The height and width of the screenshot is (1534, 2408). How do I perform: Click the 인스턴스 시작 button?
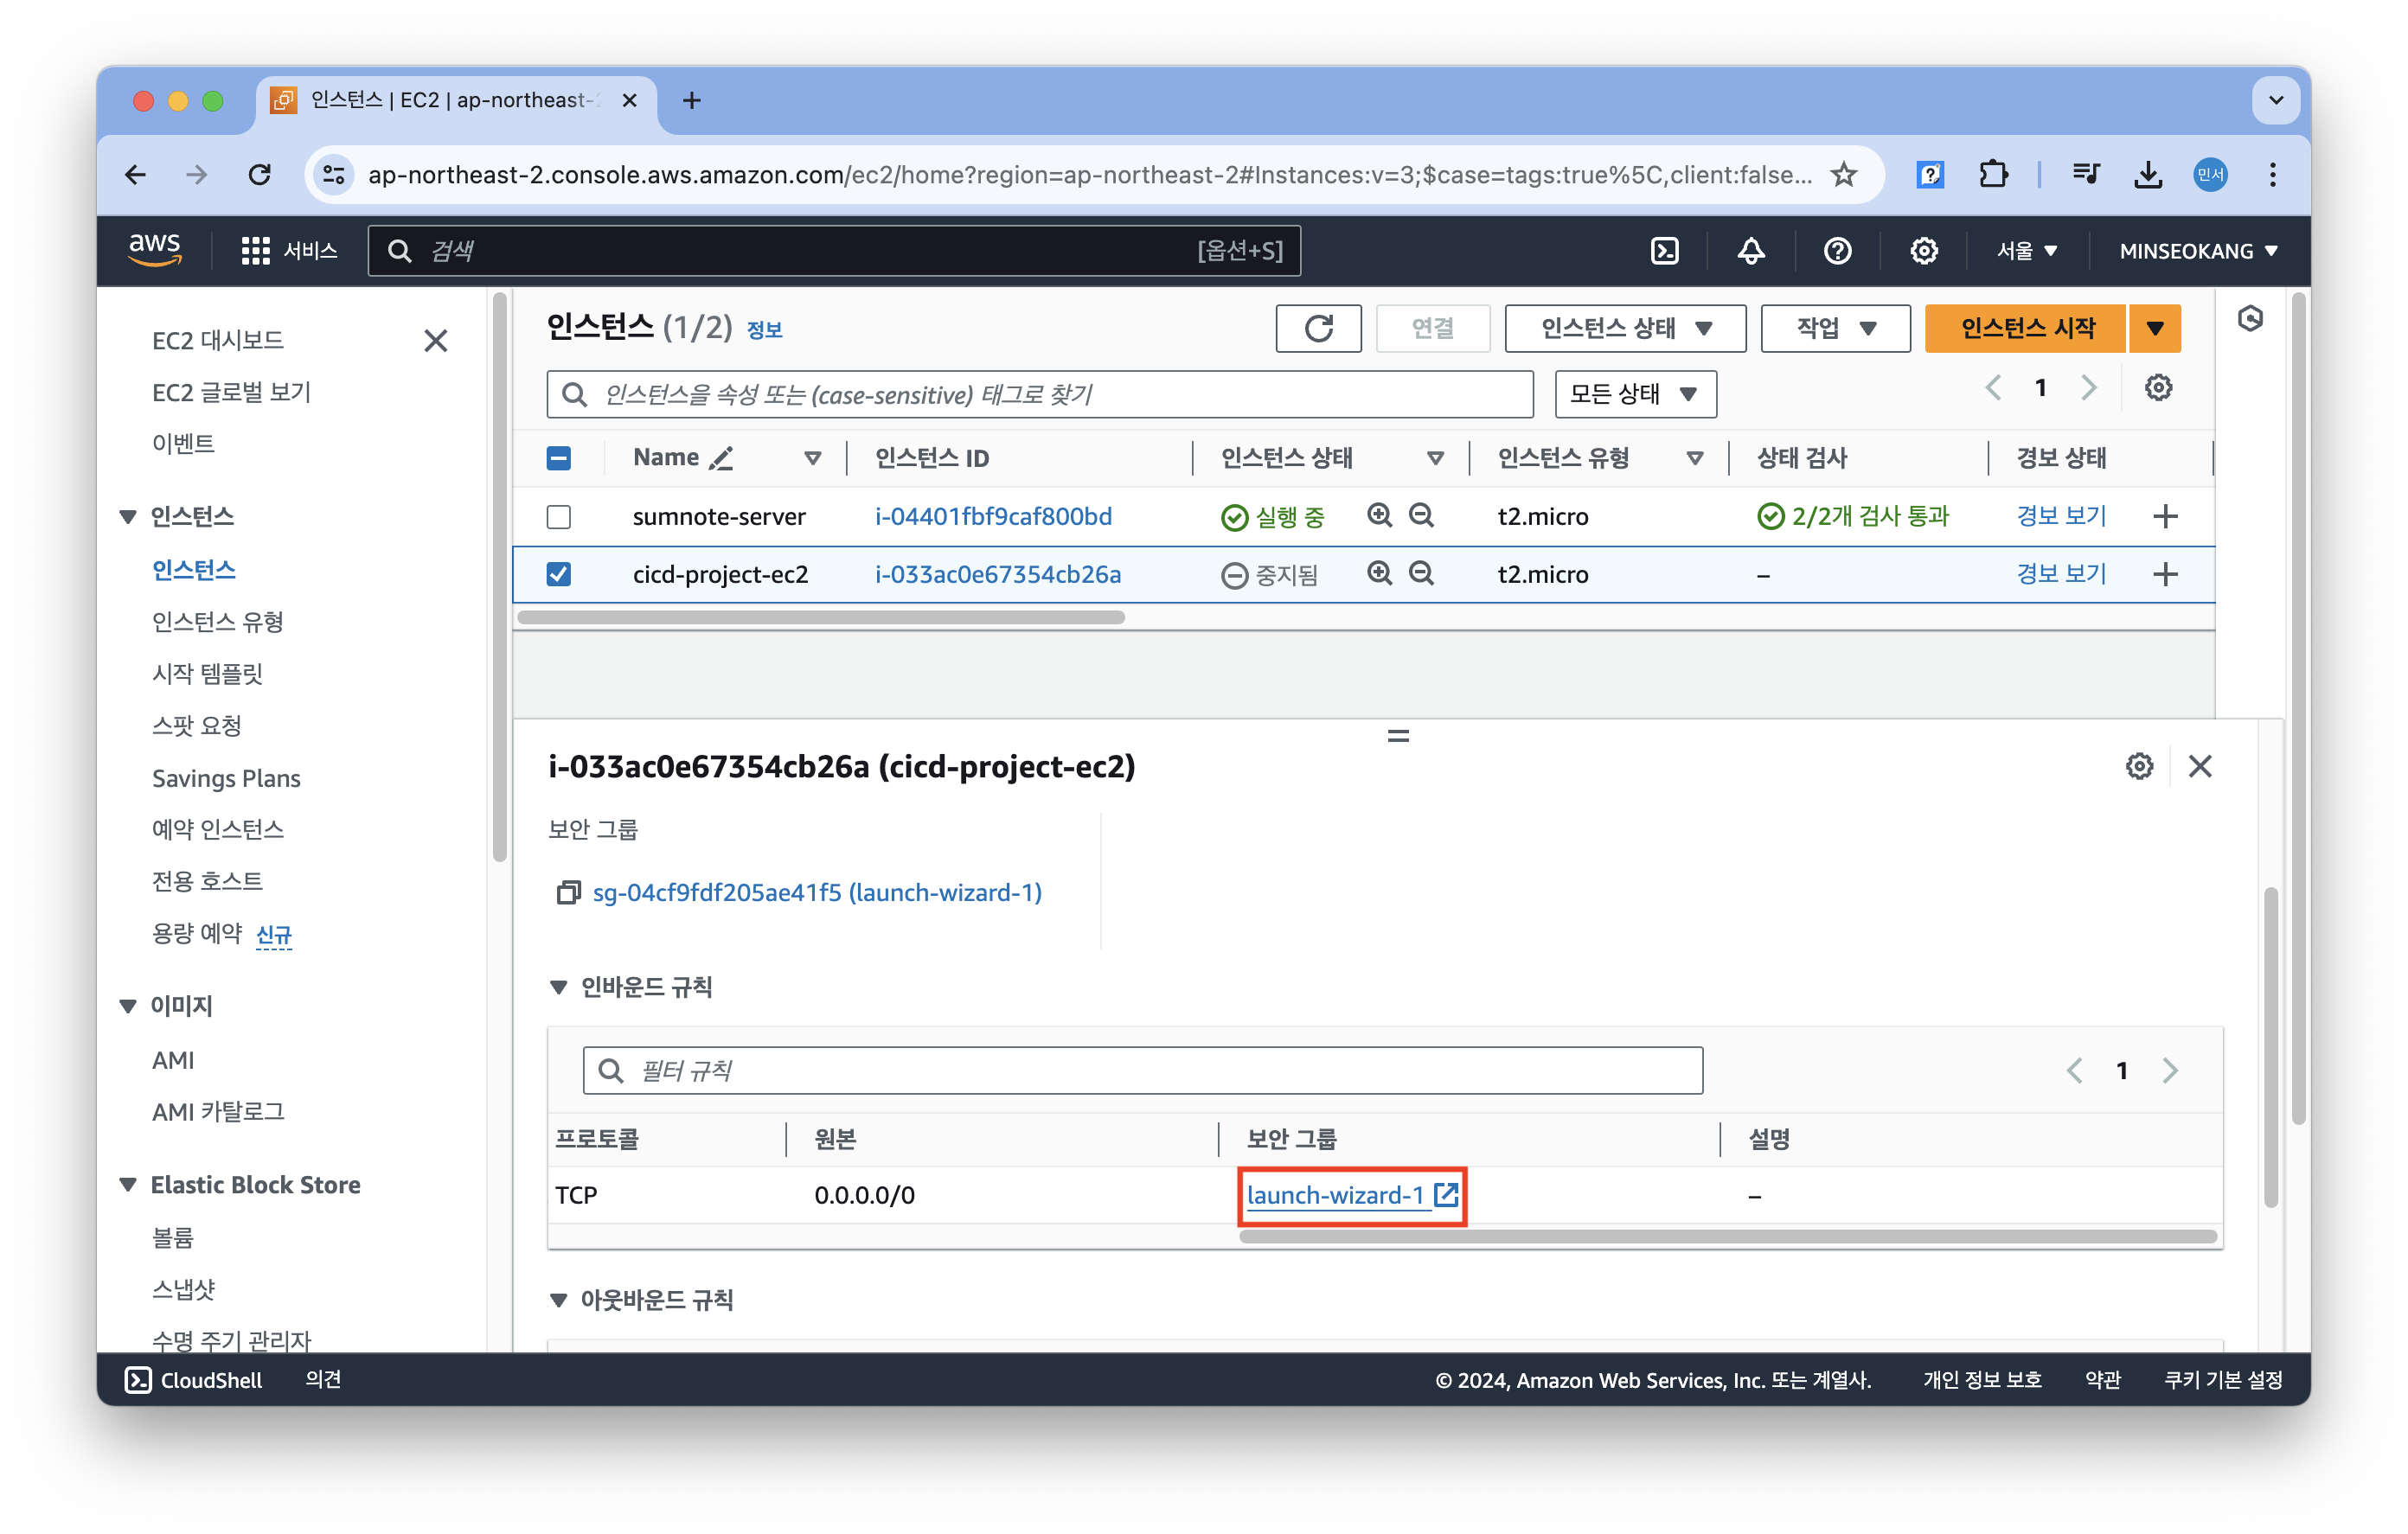click(2026, 328)
